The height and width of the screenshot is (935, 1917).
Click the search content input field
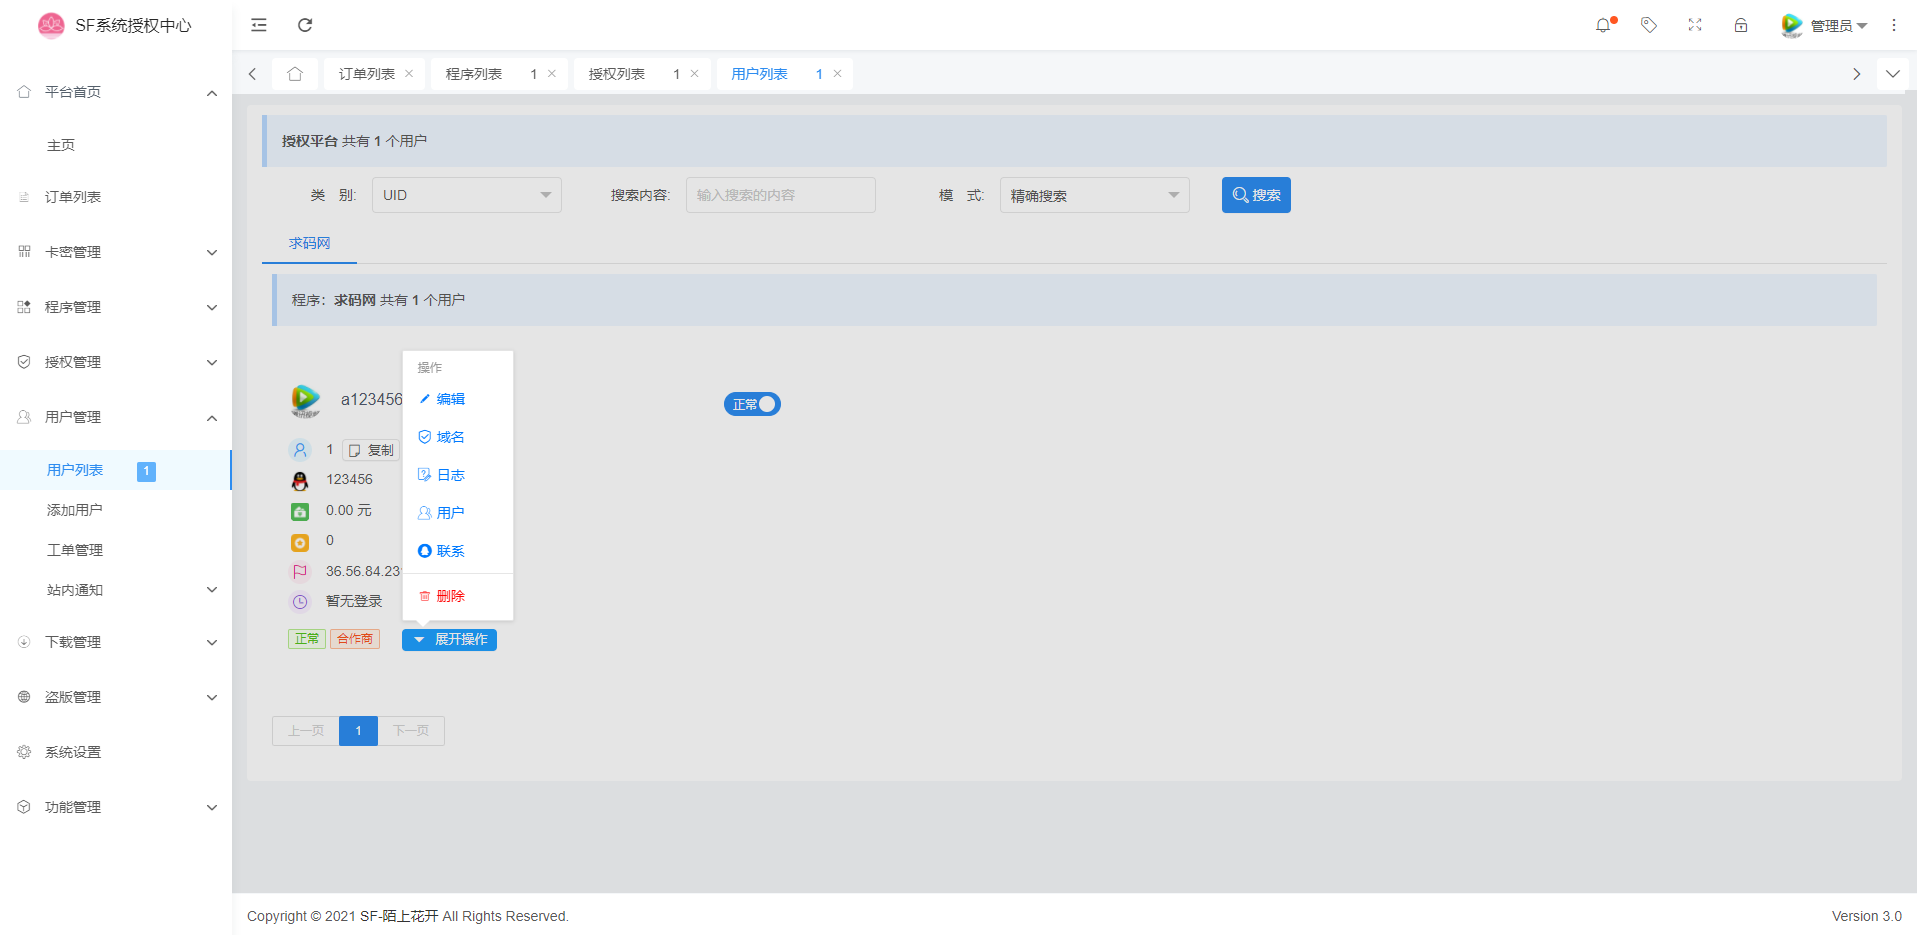point(780,195)
